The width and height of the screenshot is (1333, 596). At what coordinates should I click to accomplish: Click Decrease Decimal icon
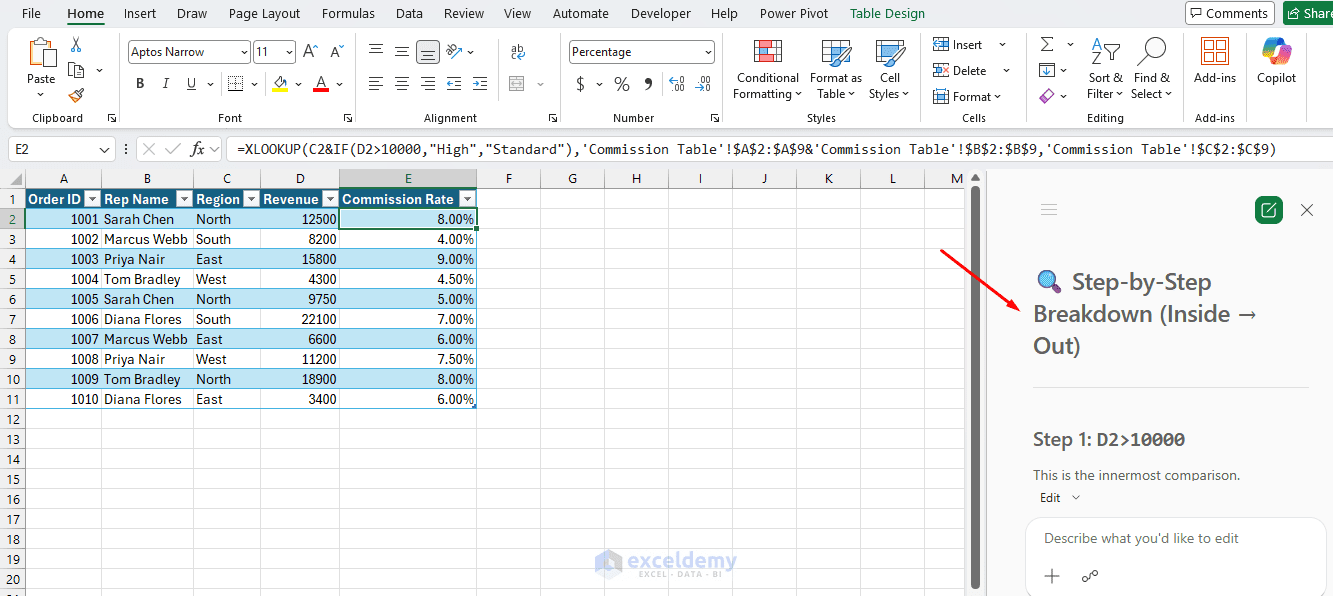click(x=704, y=84)
